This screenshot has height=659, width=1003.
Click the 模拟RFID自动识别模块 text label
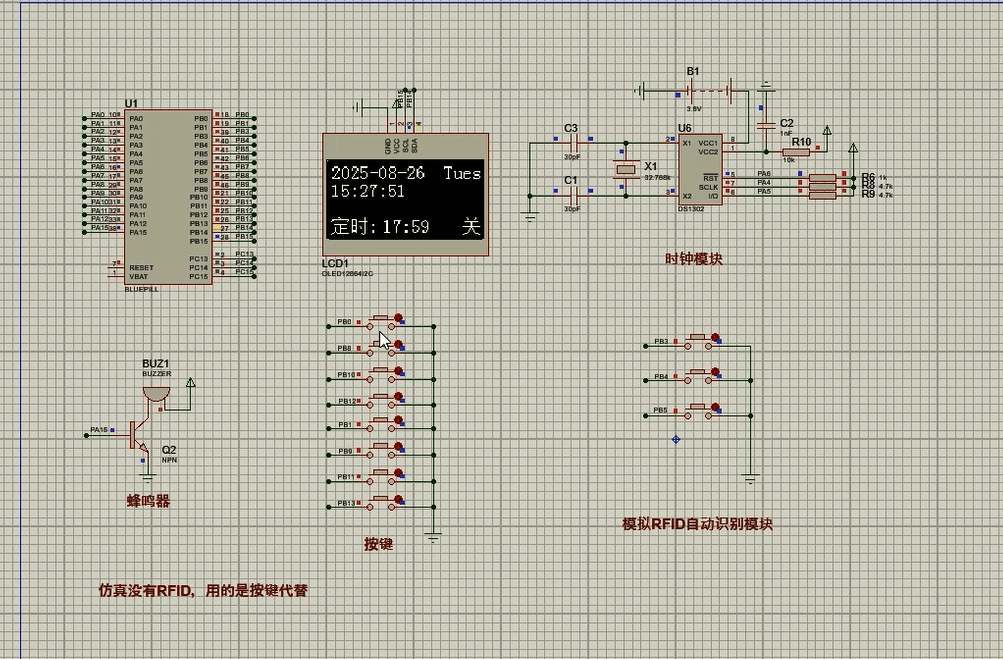(697, 524)
